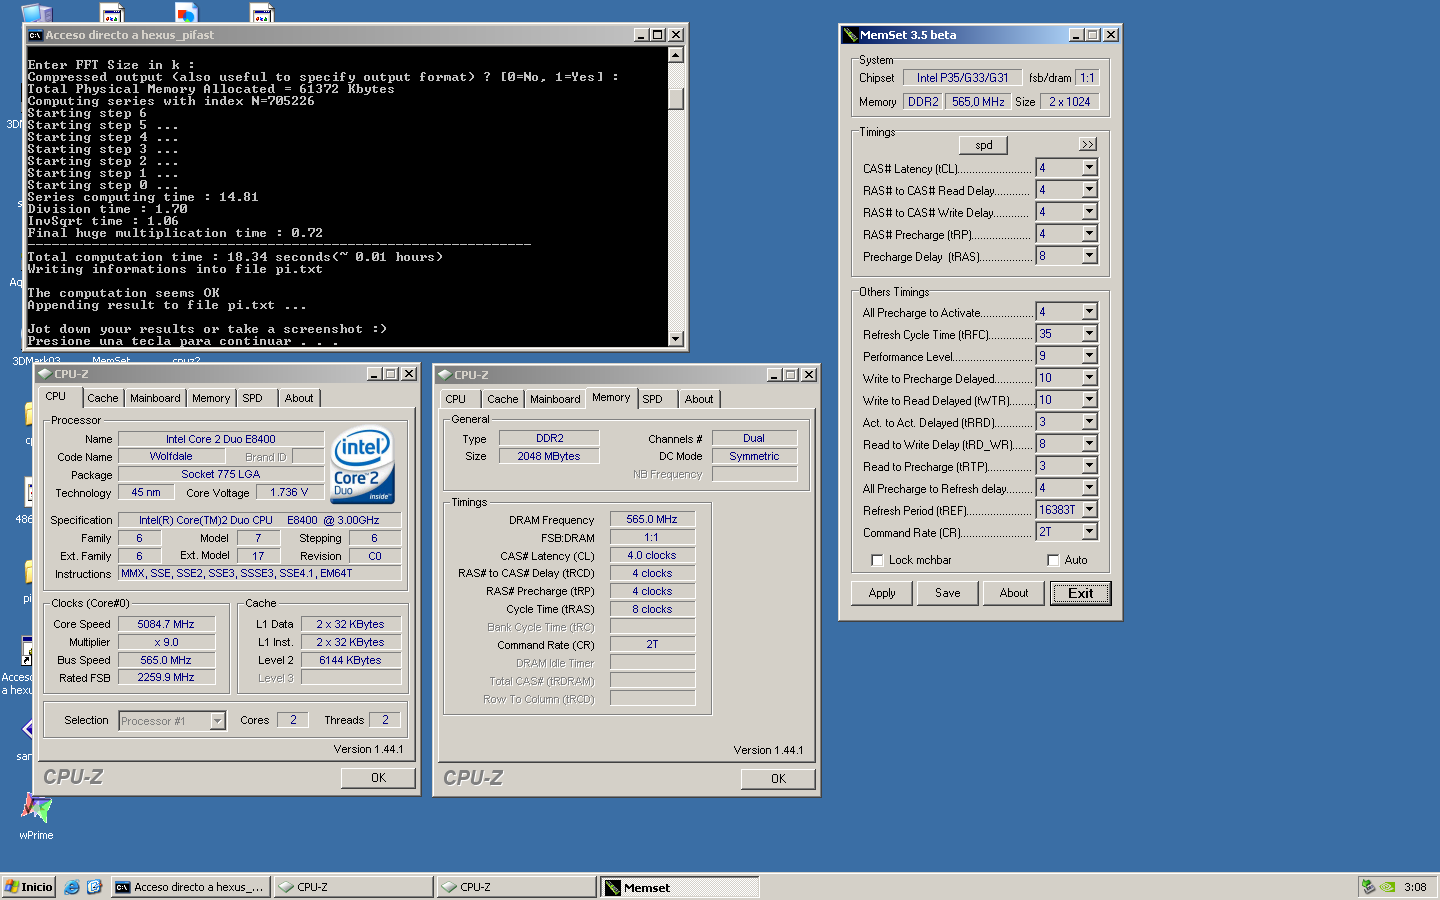Image resolution: width=1440 pixels, height=900 pixels.
Task: Click the NVIDIA system tray icon
Action: (x=1388, y=887)
